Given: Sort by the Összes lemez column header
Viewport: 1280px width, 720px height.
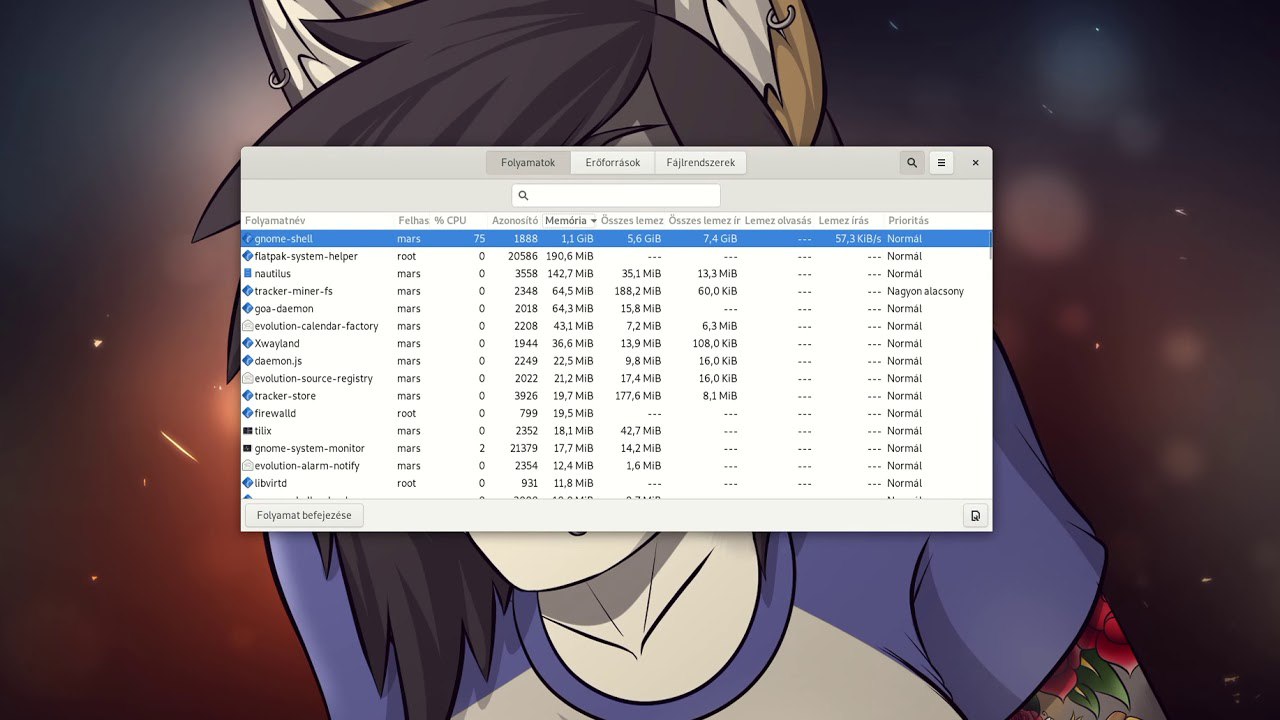Looking at the screenshot, I should click(x=632, y=220).
